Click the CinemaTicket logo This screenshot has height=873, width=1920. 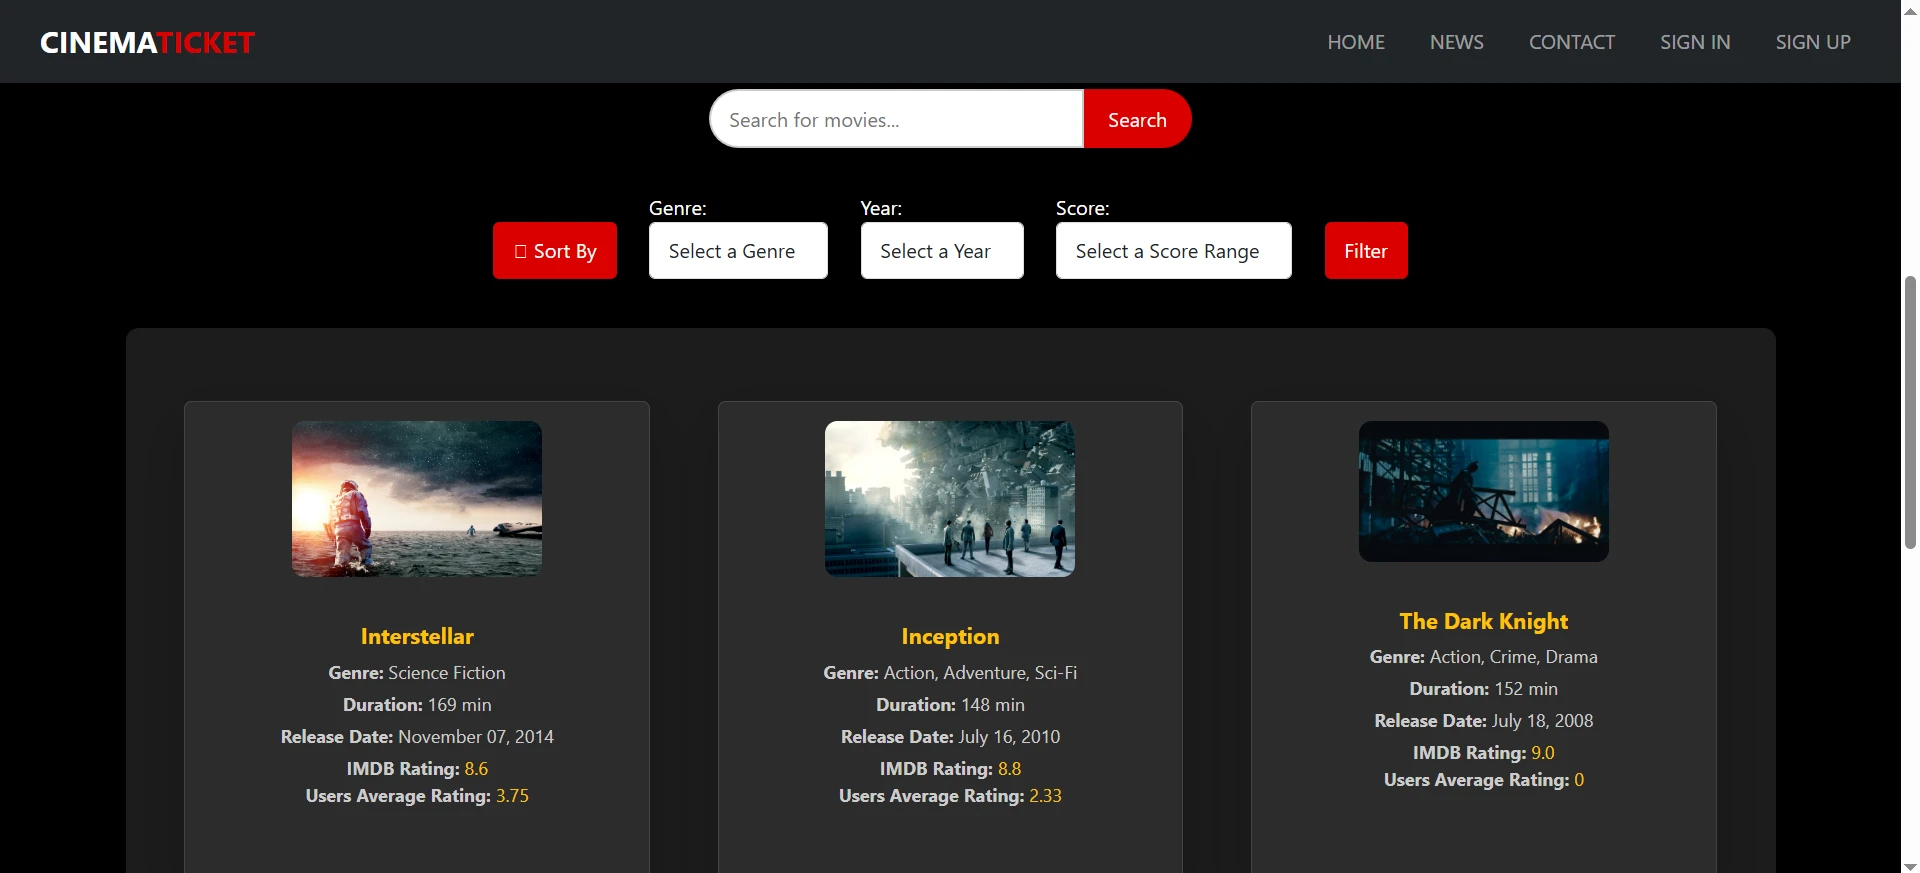pos(147,43)
